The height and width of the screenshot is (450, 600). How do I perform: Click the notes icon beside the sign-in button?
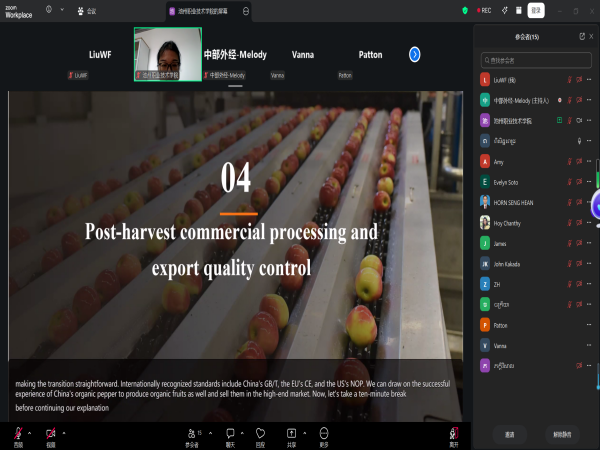[518, 10]
